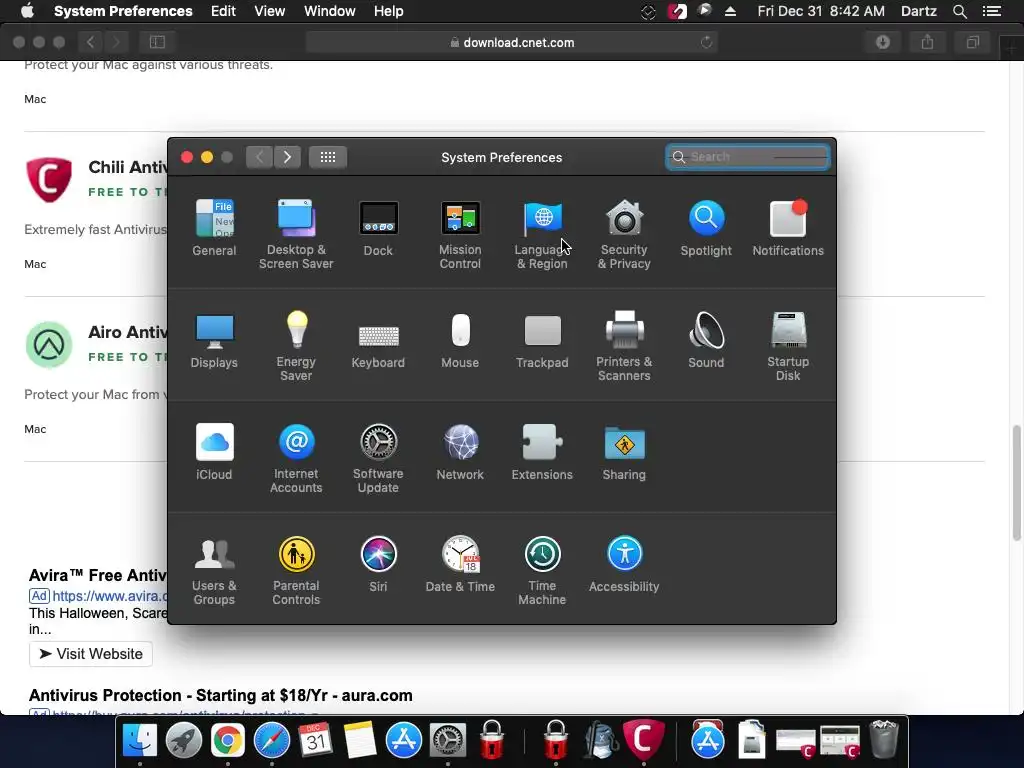Image resolution: width=1024 pixels, height=768 pixels.
Task: Click the System Preferences forward arrow
Action: [x=287, y=157]
